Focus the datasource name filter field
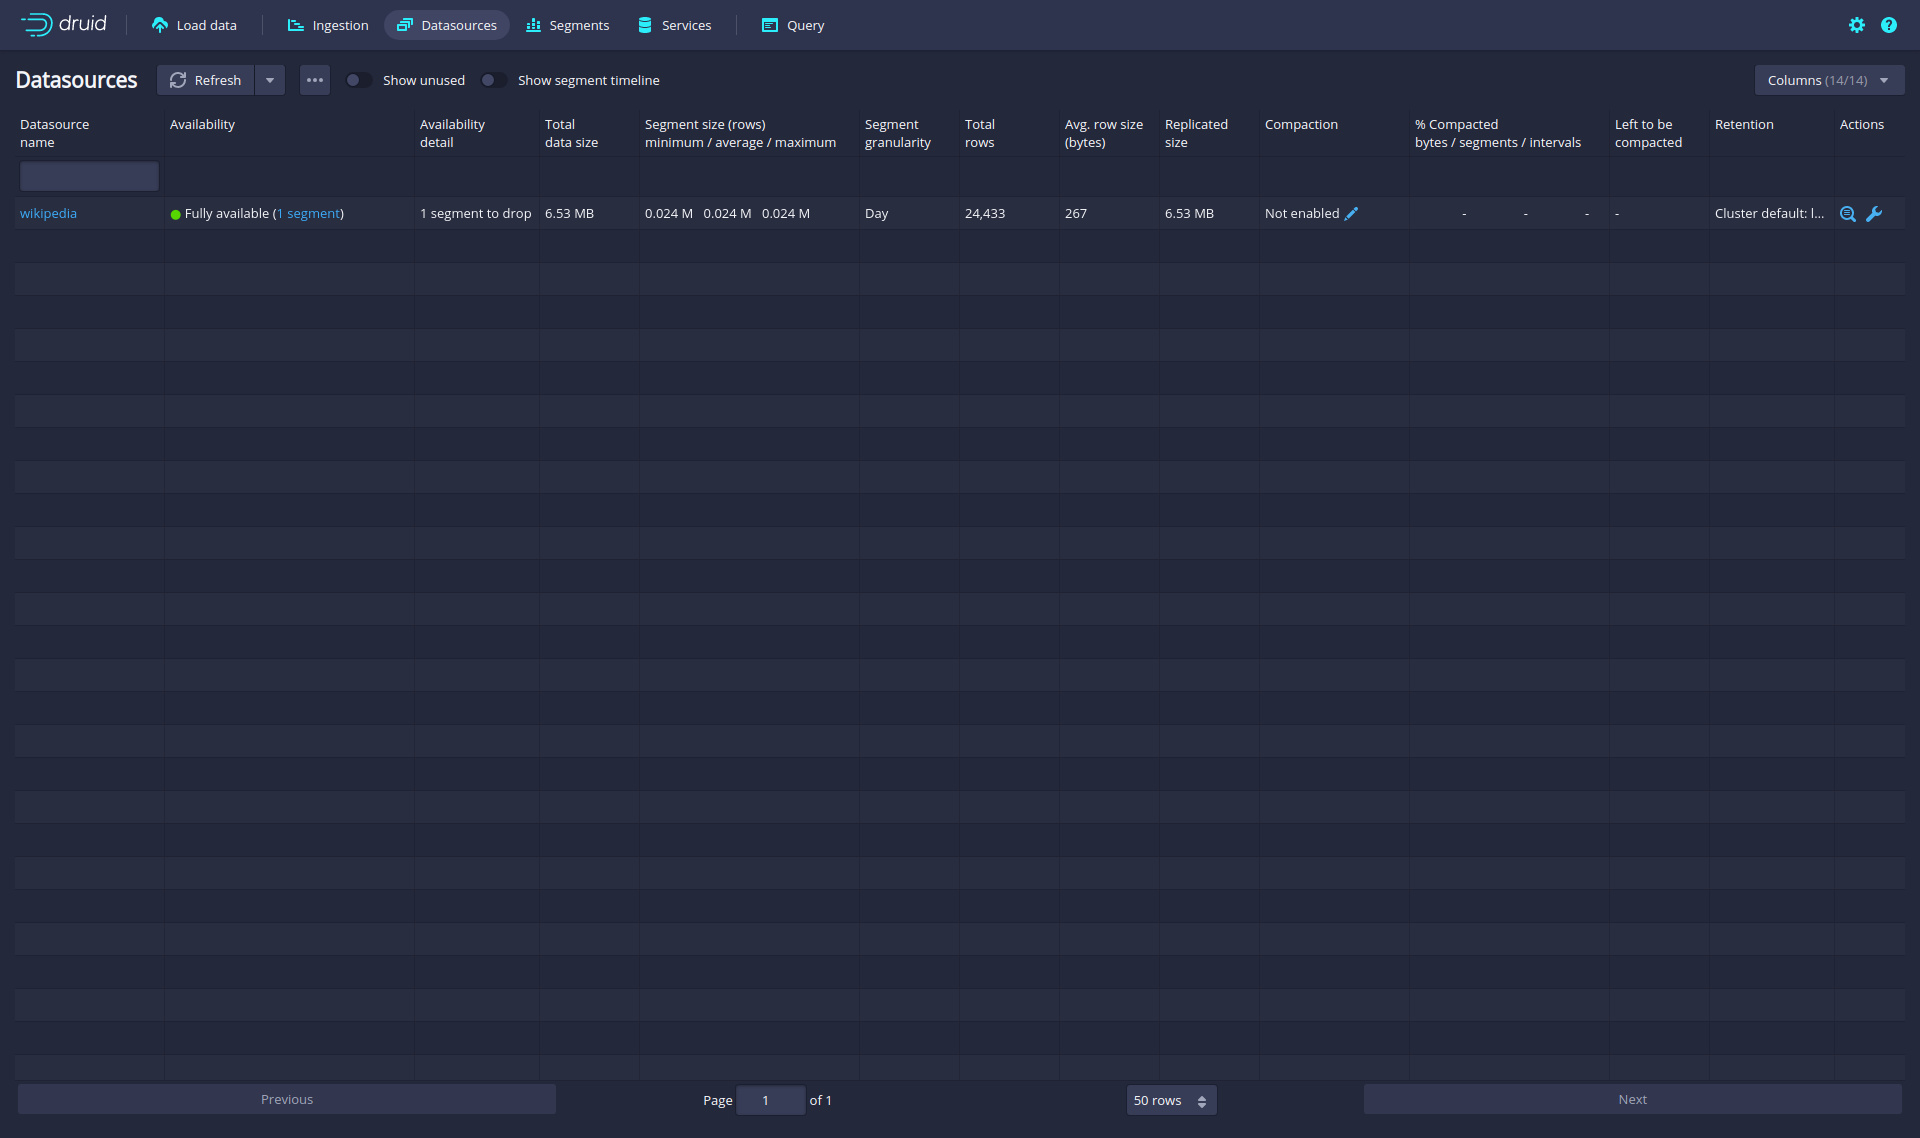The image size is (1920, 1138). [x=89, y=177]
